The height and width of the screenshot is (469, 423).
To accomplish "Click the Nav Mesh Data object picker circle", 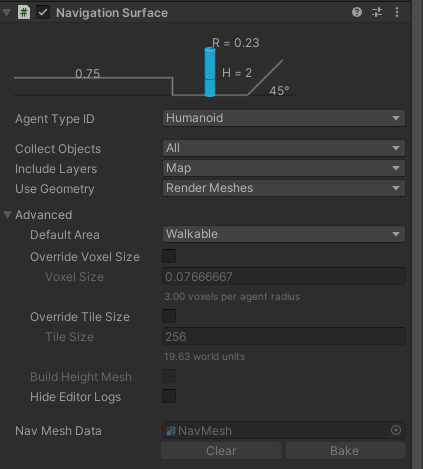I will [x=396, y=430].
